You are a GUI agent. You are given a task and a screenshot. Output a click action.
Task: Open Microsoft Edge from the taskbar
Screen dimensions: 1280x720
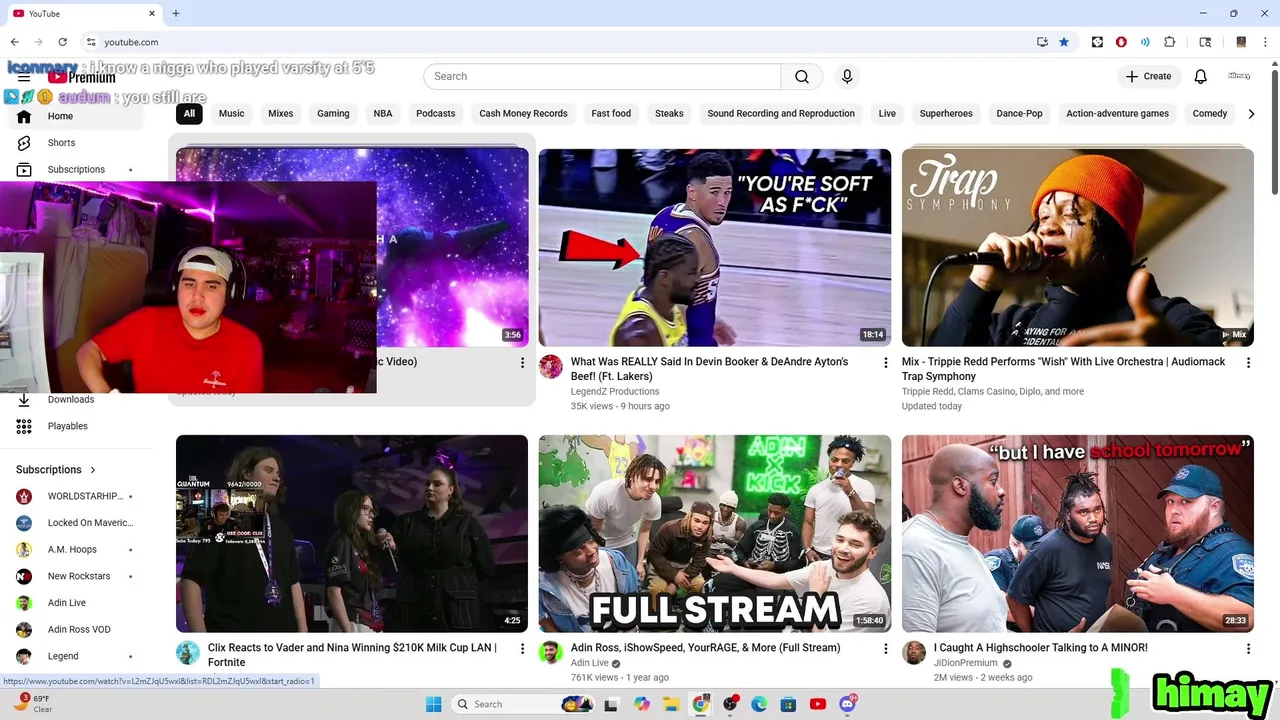(x=759, y=704)
